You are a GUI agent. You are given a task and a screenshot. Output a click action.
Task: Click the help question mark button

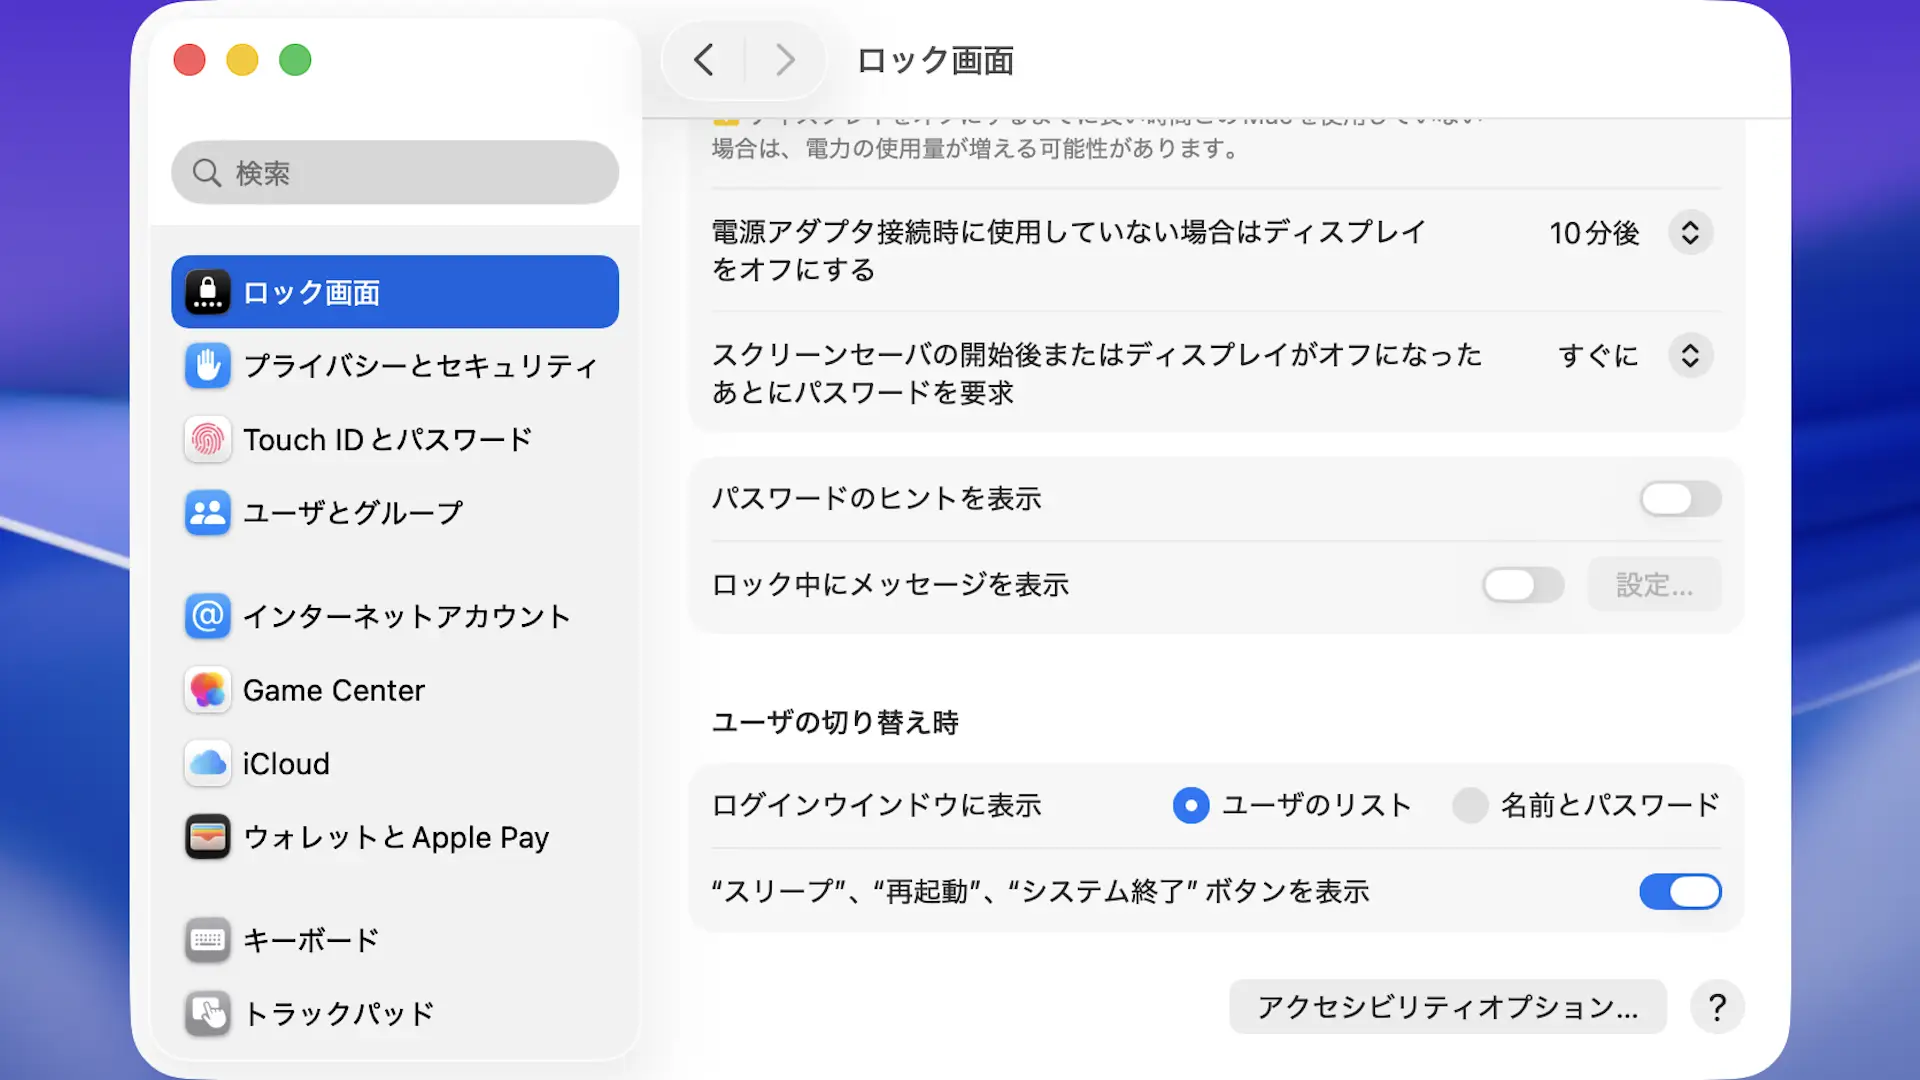(1717, 1007)
